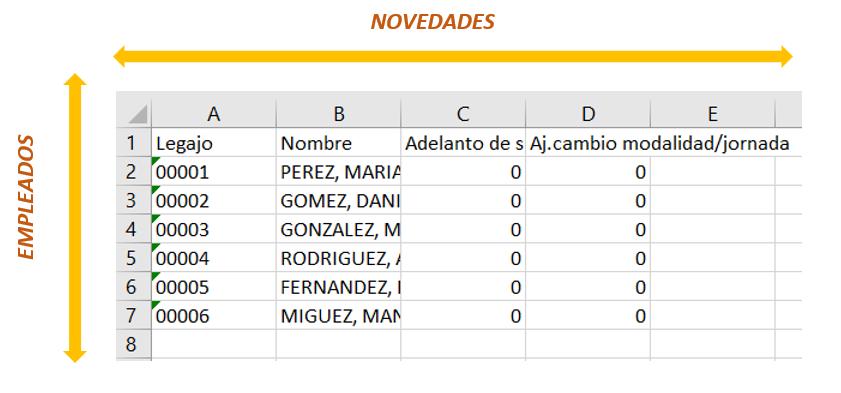841x393 pixels.
Task: Select the PEREZ, MARIA name cell
Action: coord(338,172)
